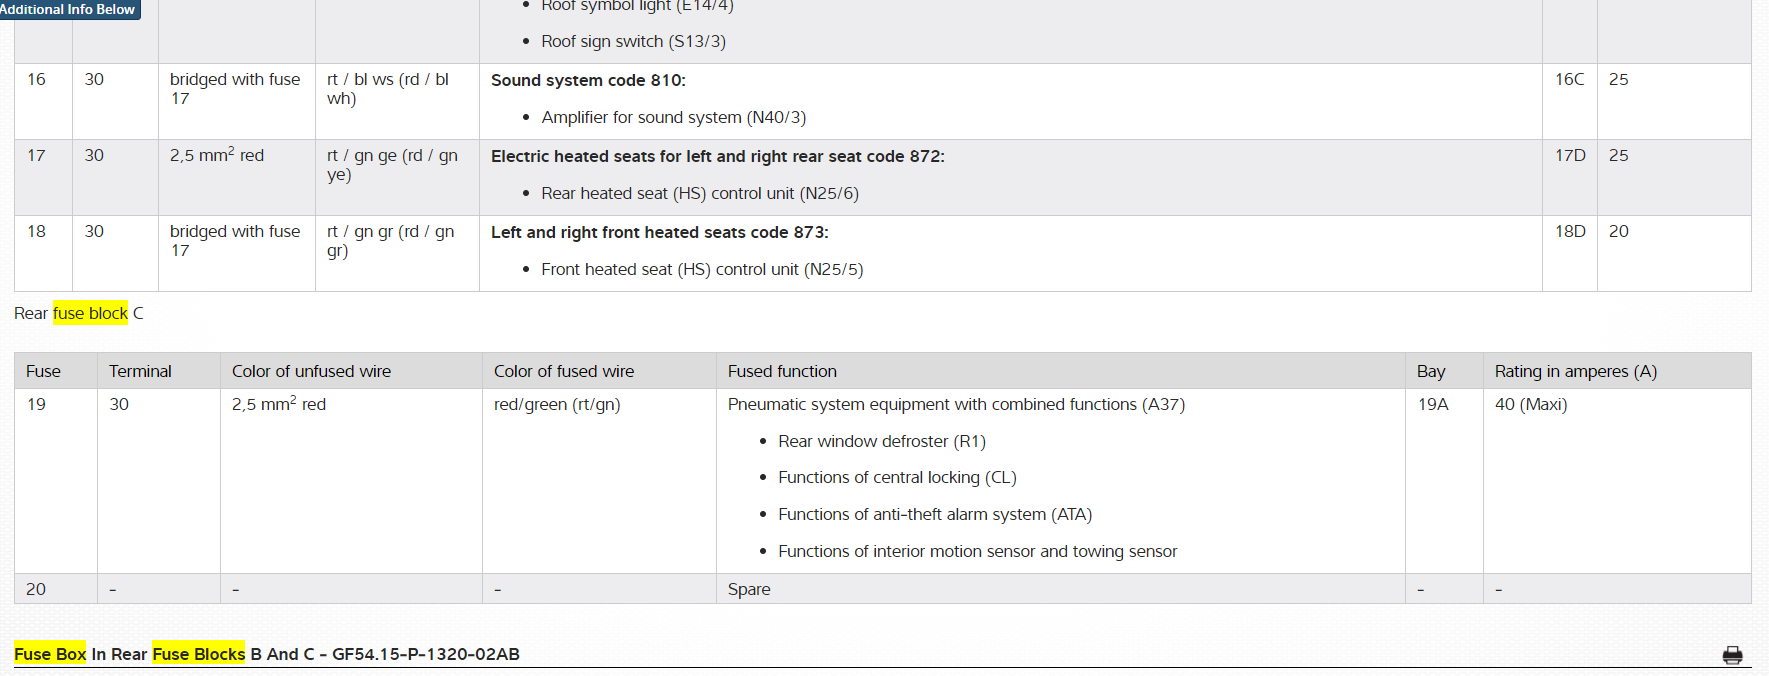1769x676 pixels.
Task: Click 'Amplifier for sound system (N40/3)' entry
Action: coord(673,117)
